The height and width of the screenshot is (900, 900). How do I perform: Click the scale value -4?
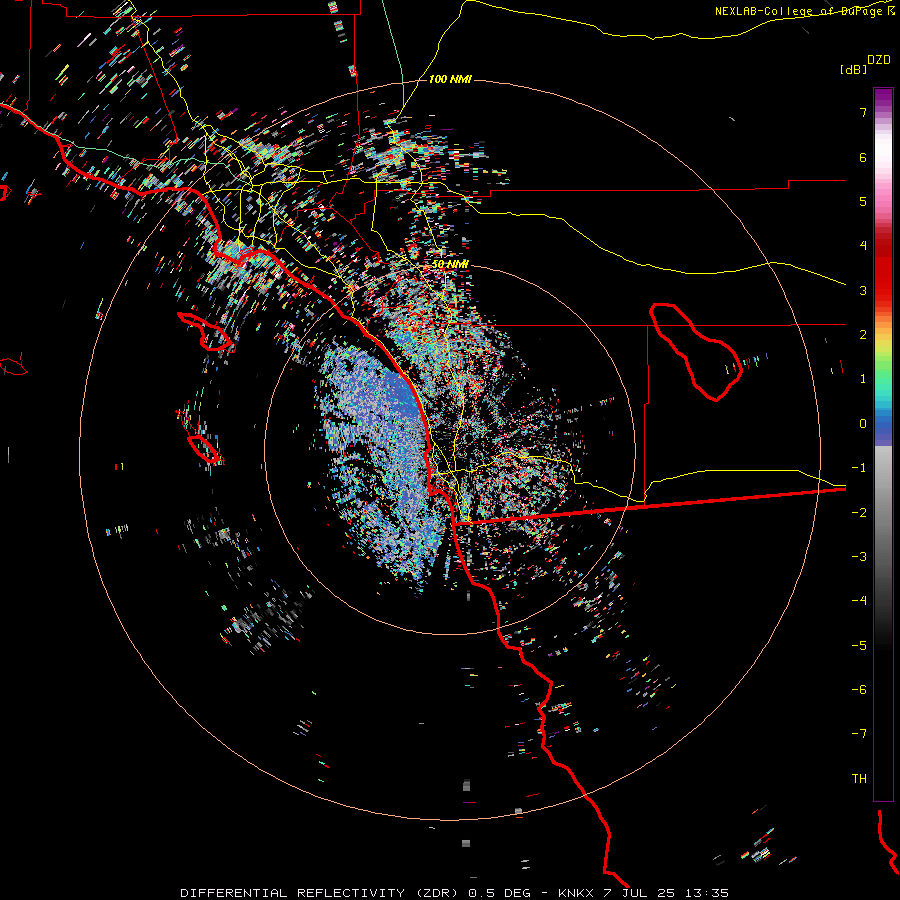859,601
